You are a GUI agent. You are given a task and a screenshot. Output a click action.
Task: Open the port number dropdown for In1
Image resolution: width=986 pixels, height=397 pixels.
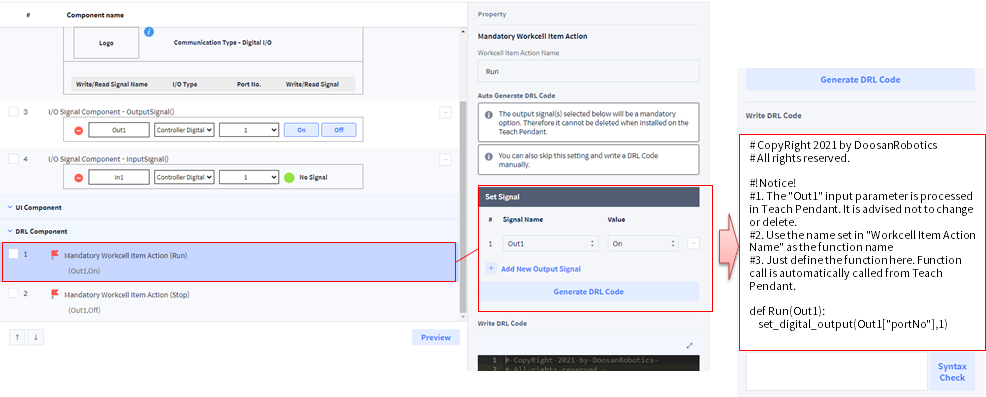[248, 178]
